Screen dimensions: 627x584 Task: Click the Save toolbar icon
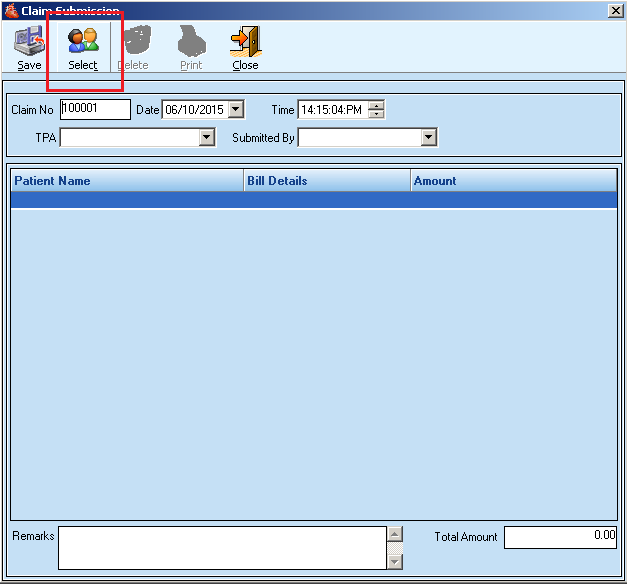point(29,42)
